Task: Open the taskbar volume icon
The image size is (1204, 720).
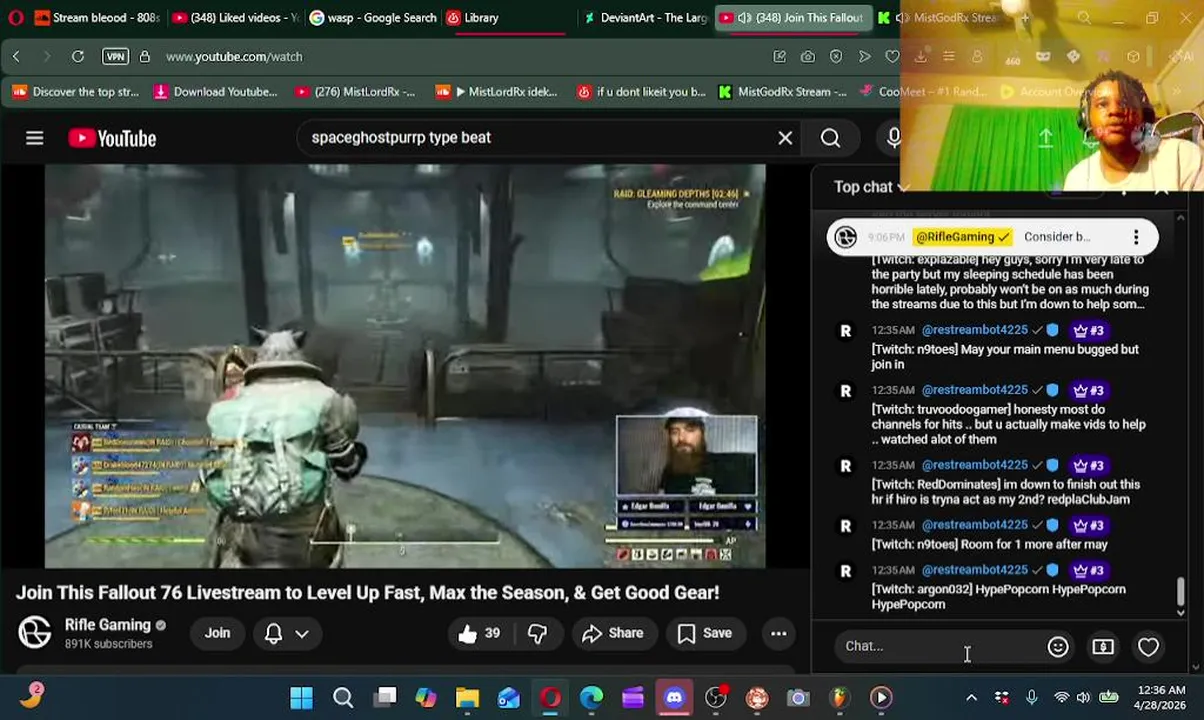Action: click(x=1083, y=698)
